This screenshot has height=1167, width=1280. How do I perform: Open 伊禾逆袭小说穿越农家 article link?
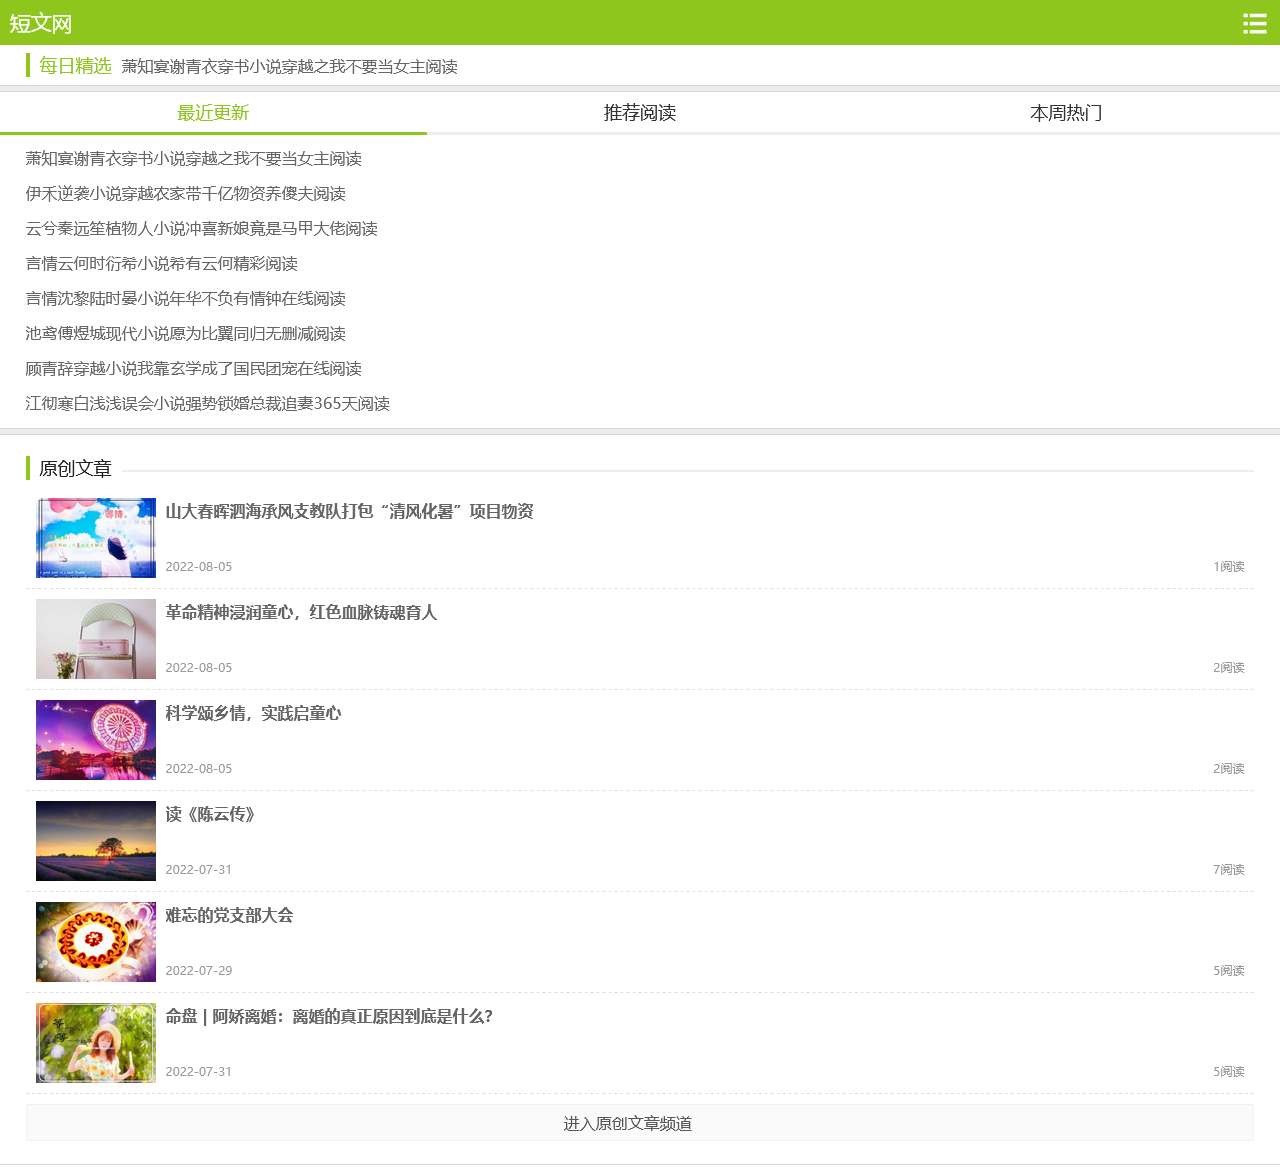coord(186,194)
